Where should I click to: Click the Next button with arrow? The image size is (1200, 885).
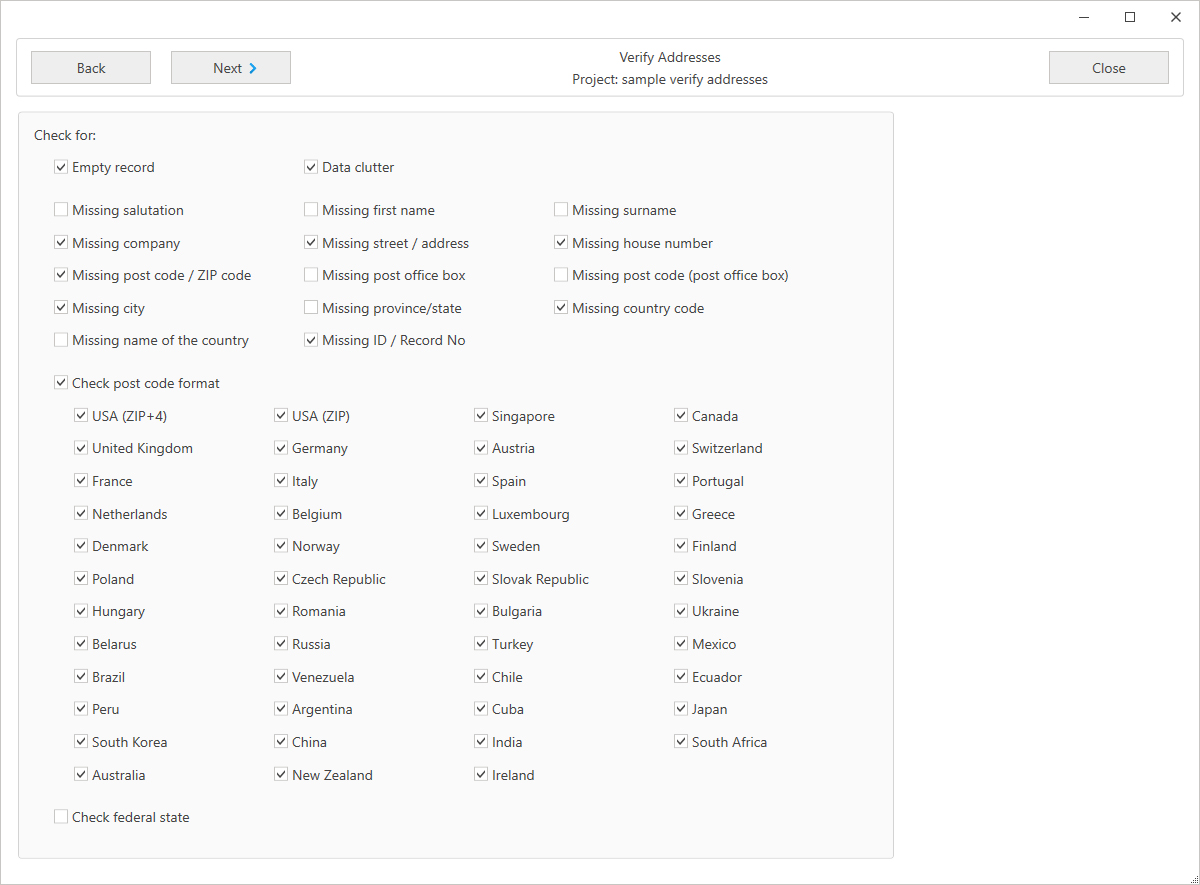[230, 67]
